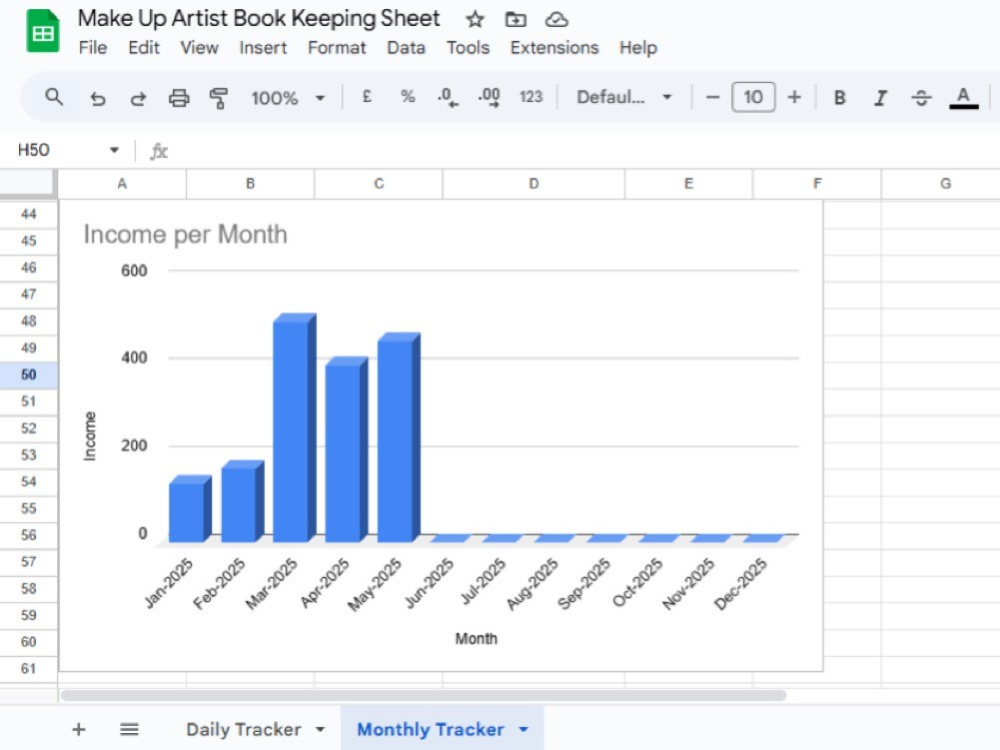
Task: Click the Income per Month chart title
Action: [186, 235]
